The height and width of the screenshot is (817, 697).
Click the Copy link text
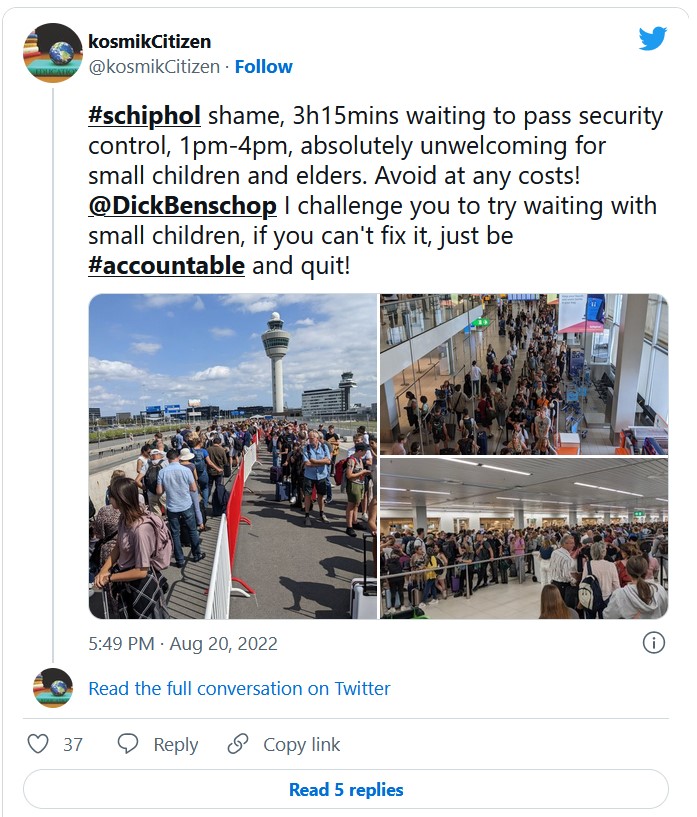coord(301,744)
